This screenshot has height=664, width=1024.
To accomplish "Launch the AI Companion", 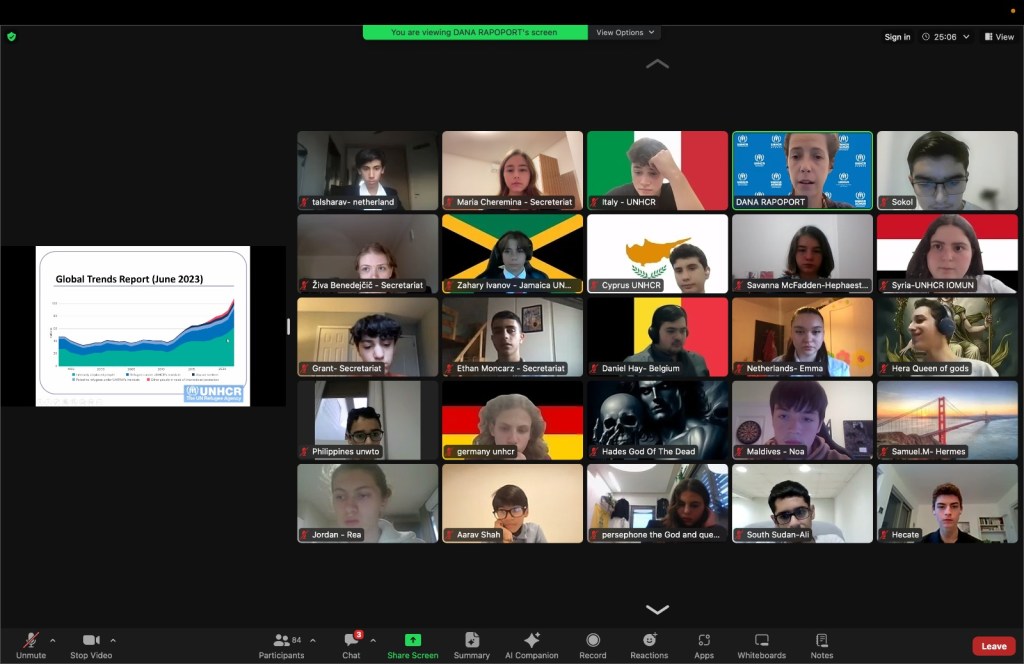I will [532, 645].
